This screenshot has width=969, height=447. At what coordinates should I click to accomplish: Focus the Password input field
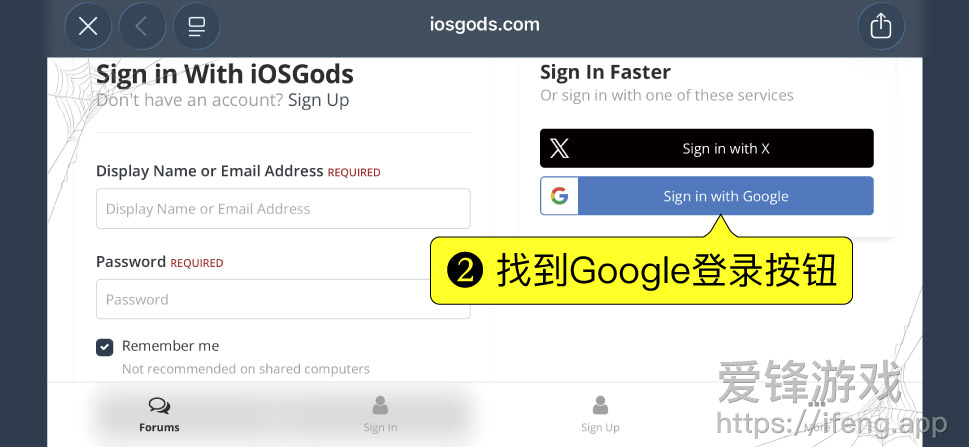pyautogui.click(x=283, y=299)
